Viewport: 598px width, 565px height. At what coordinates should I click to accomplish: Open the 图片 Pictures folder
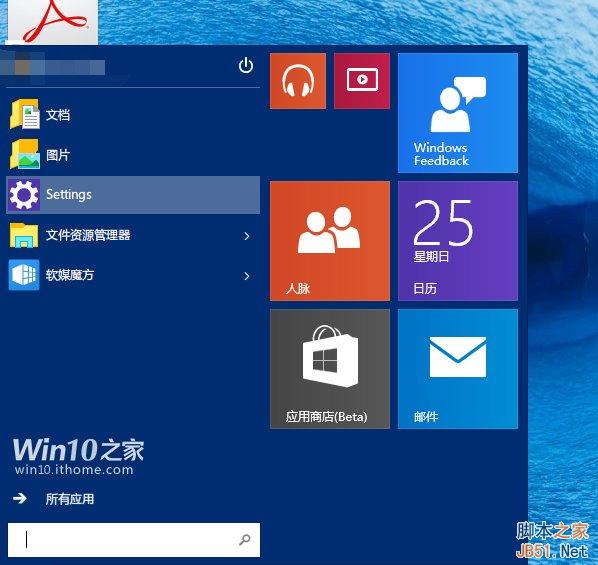[133, 155]
